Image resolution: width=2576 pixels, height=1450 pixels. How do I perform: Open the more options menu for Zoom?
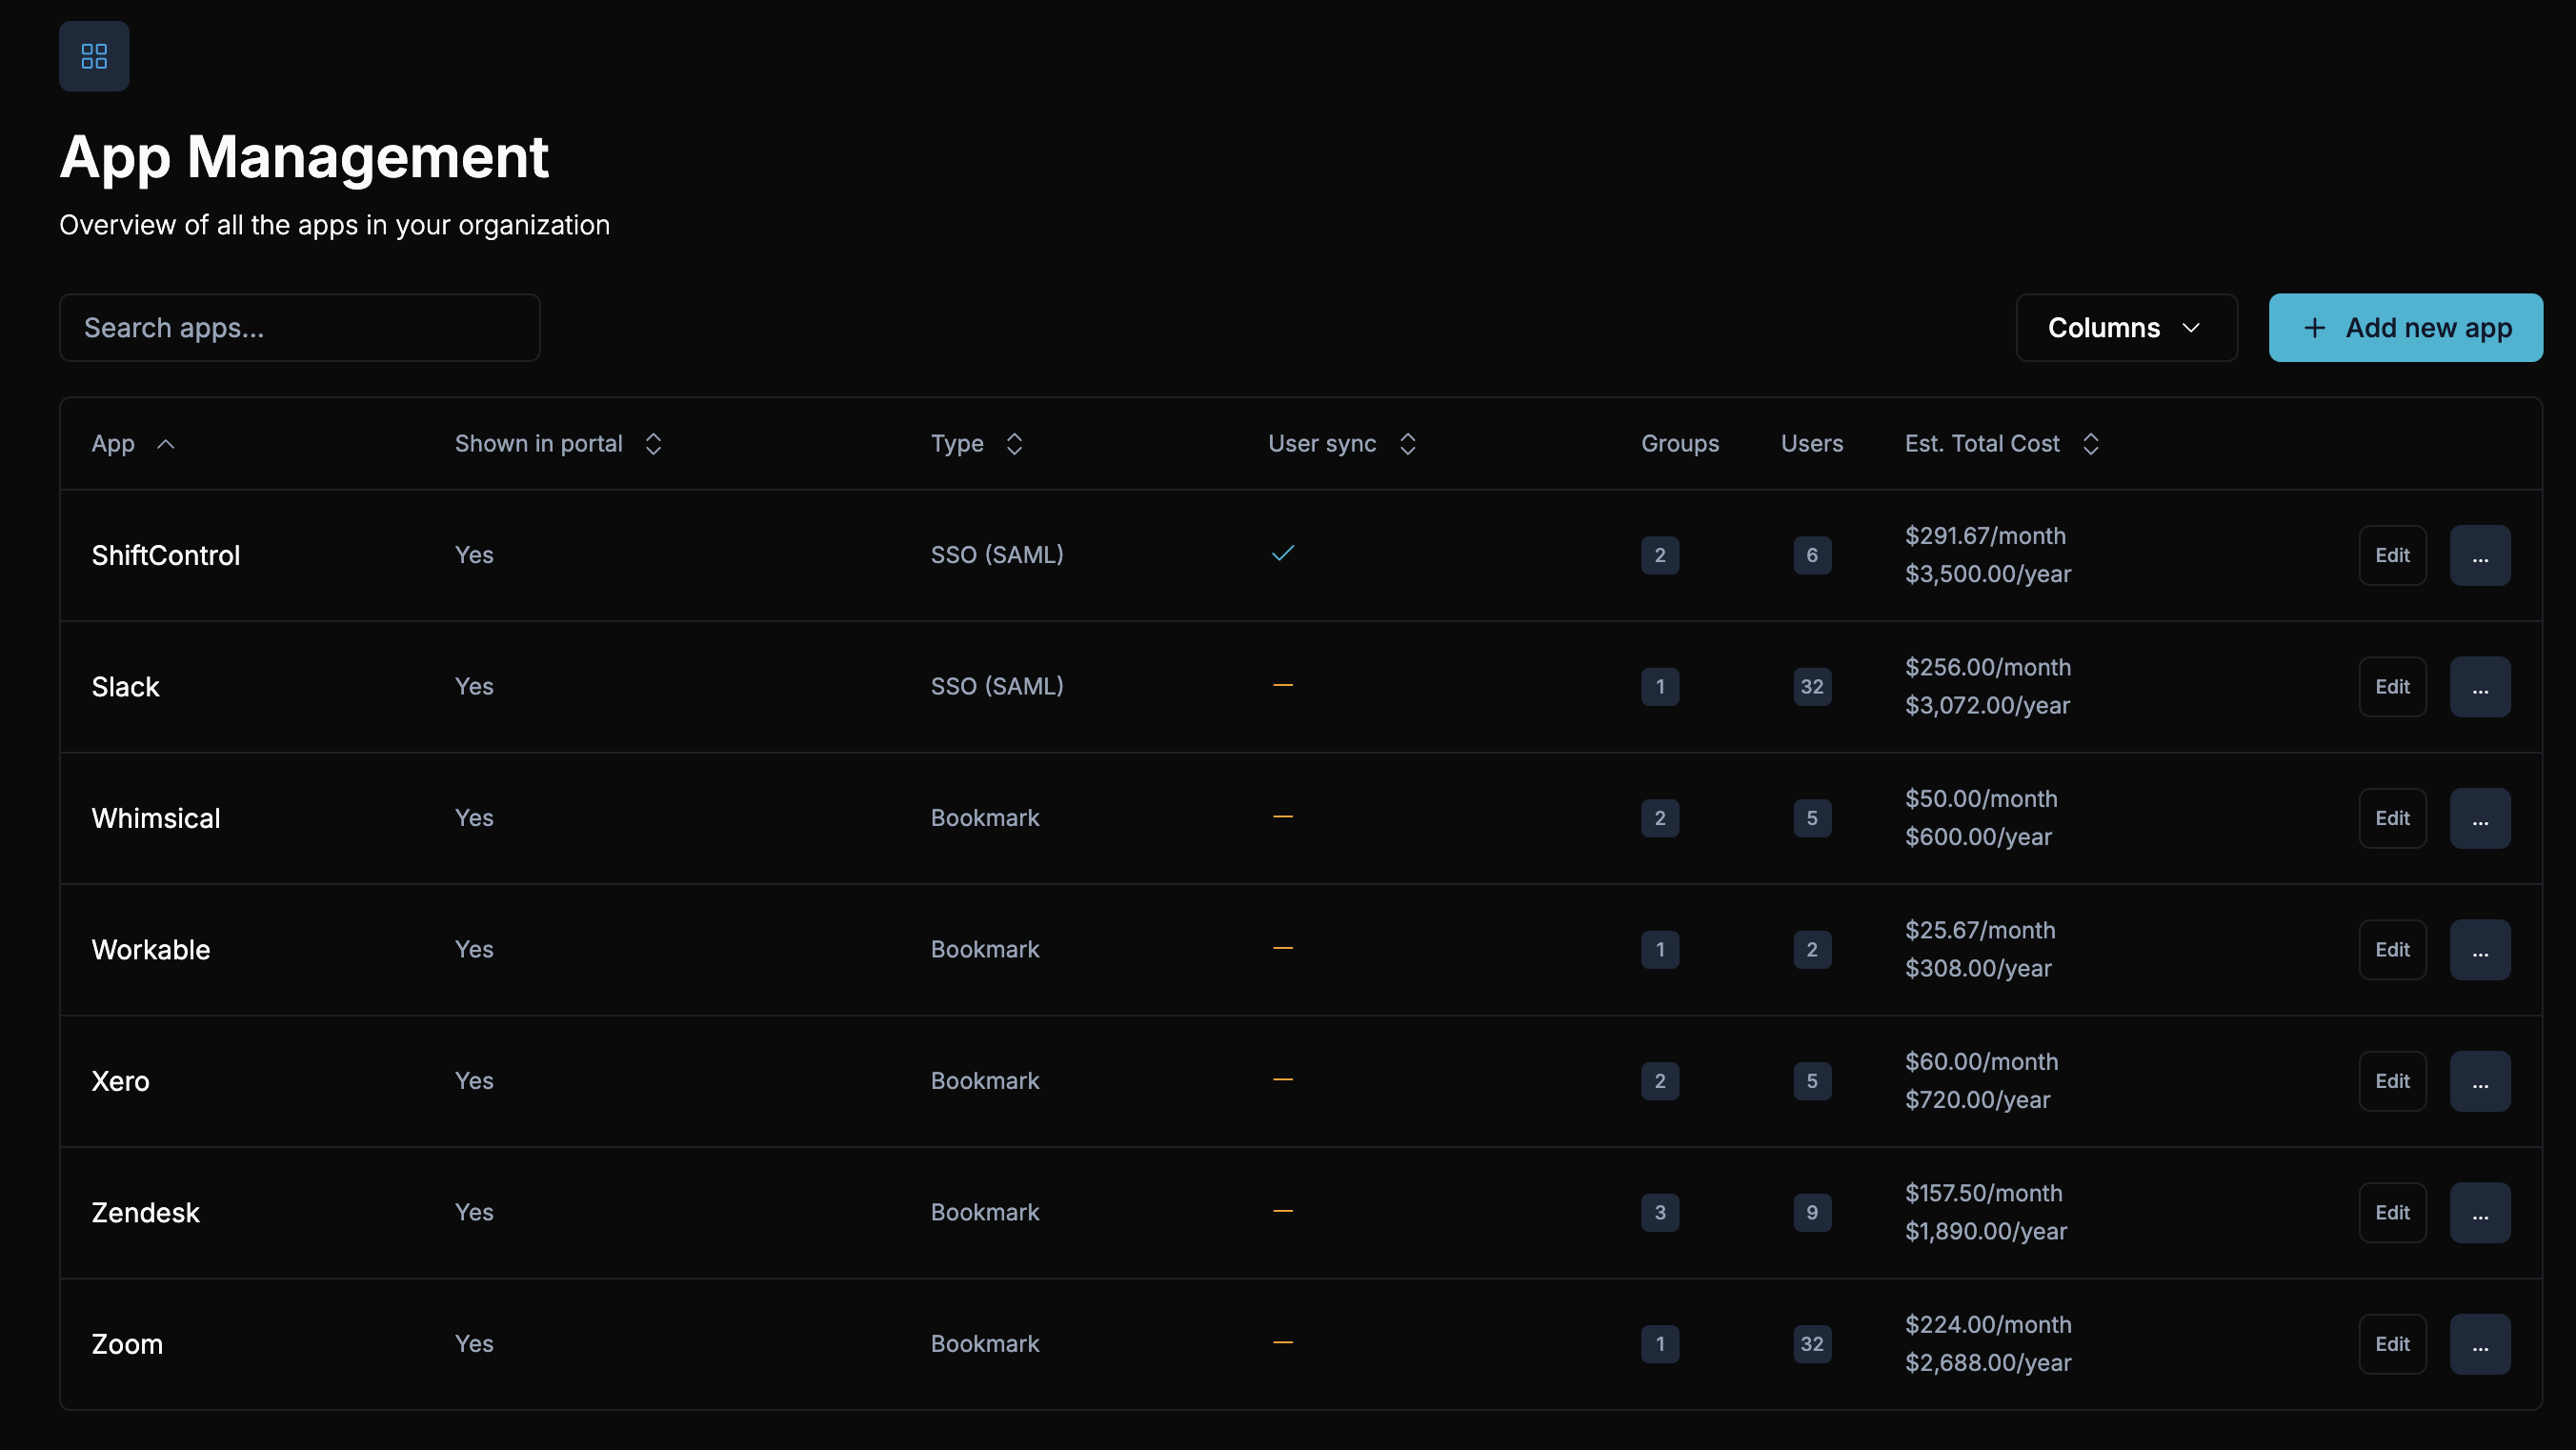tap(2479, 1344)
